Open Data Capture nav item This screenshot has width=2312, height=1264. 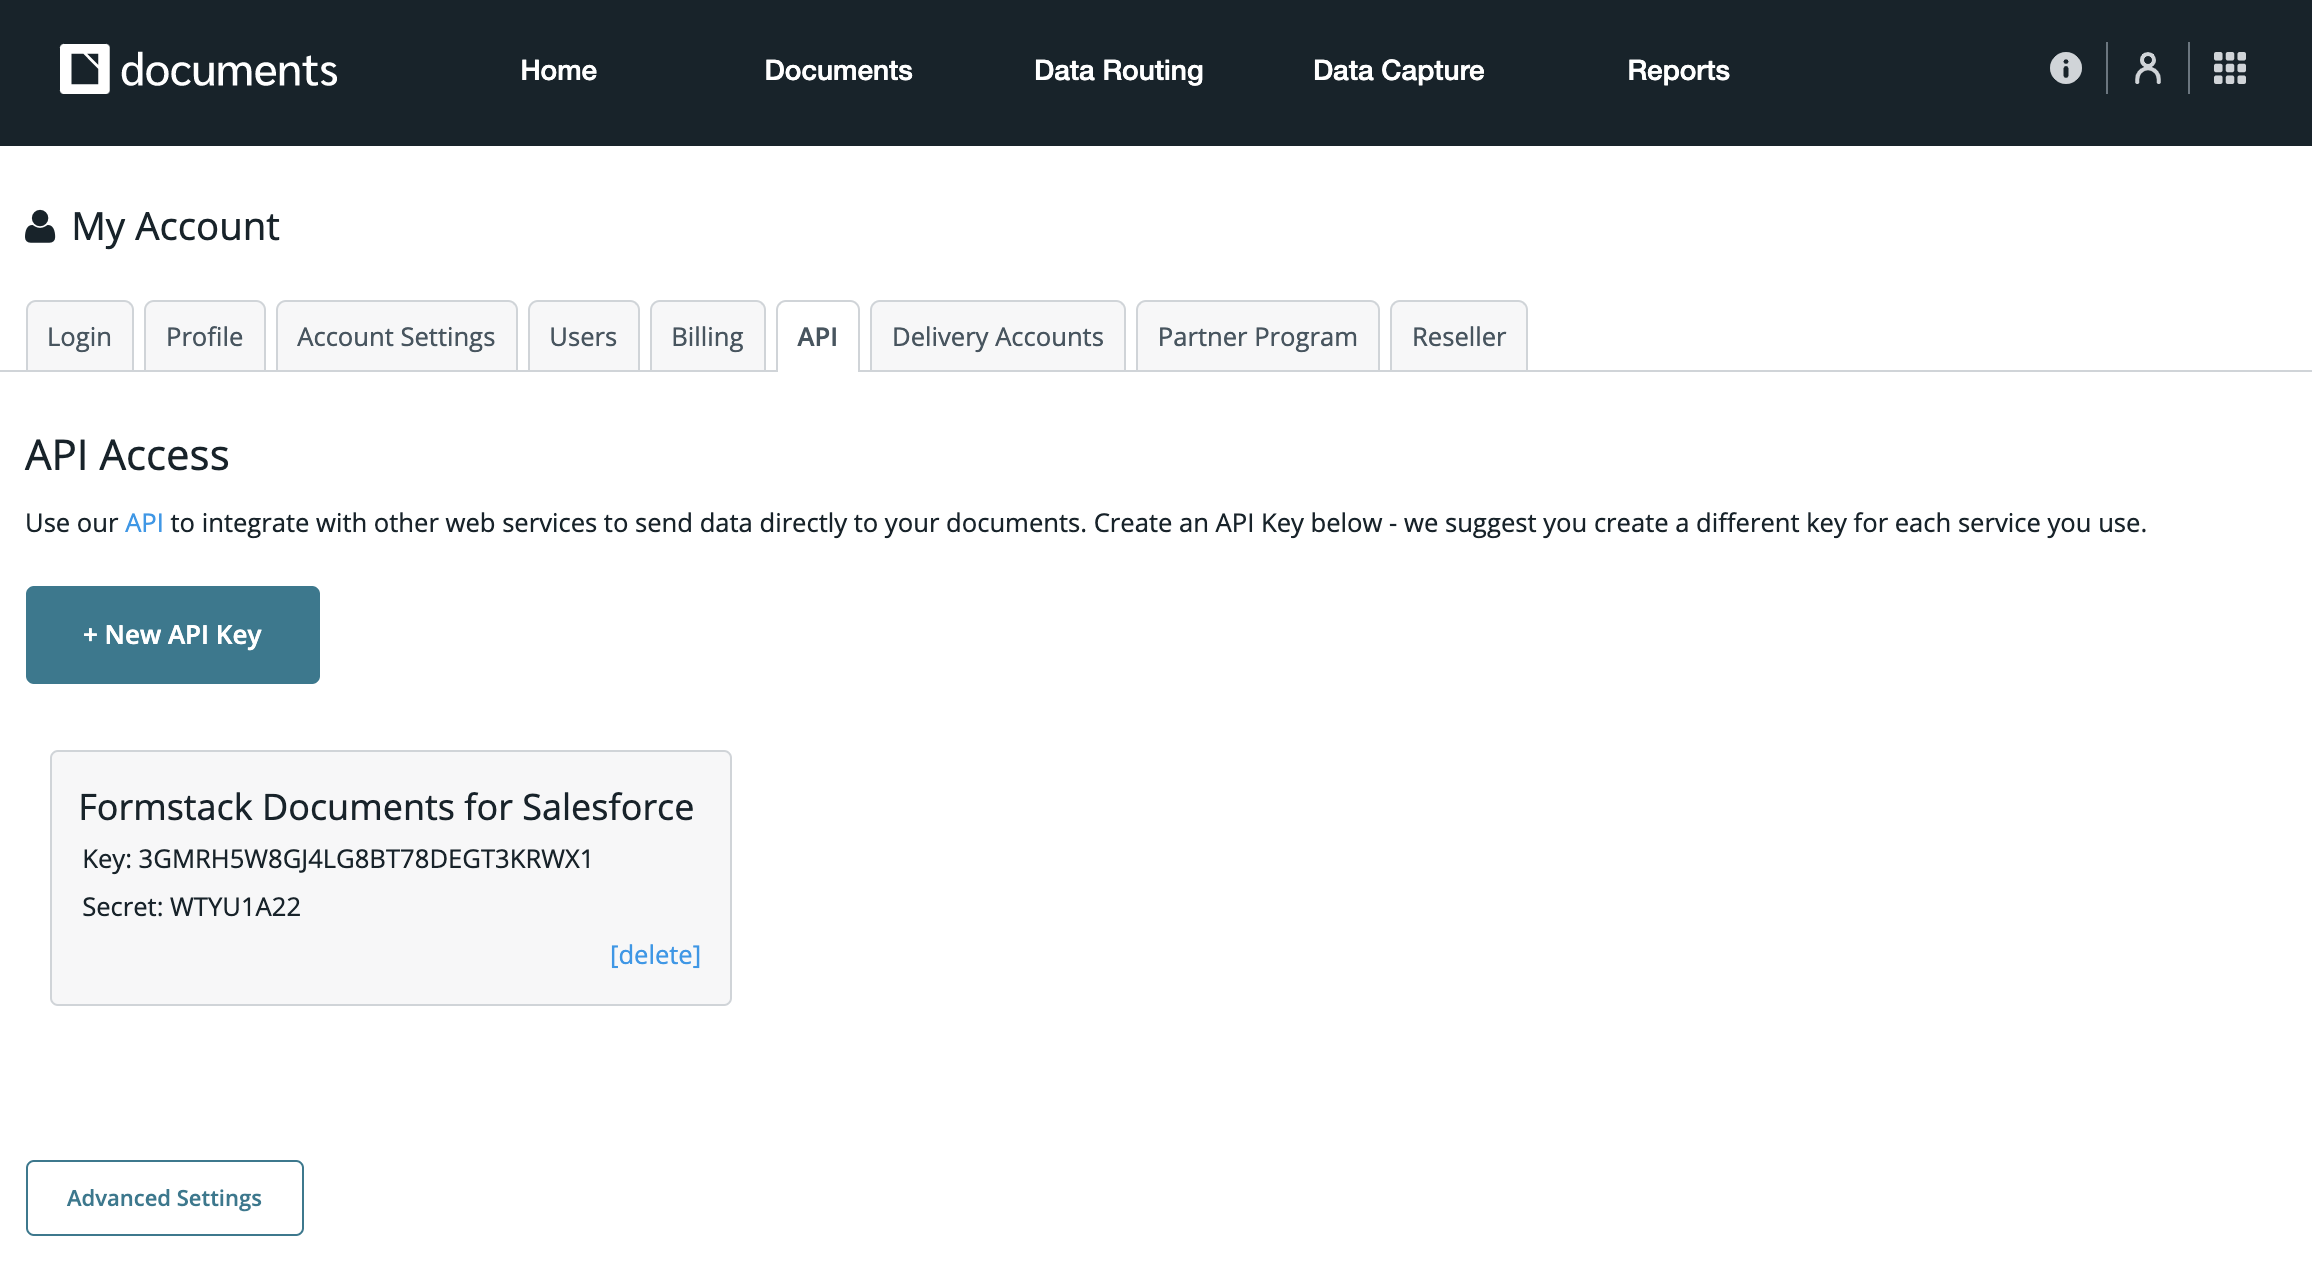pos(1398,70)
